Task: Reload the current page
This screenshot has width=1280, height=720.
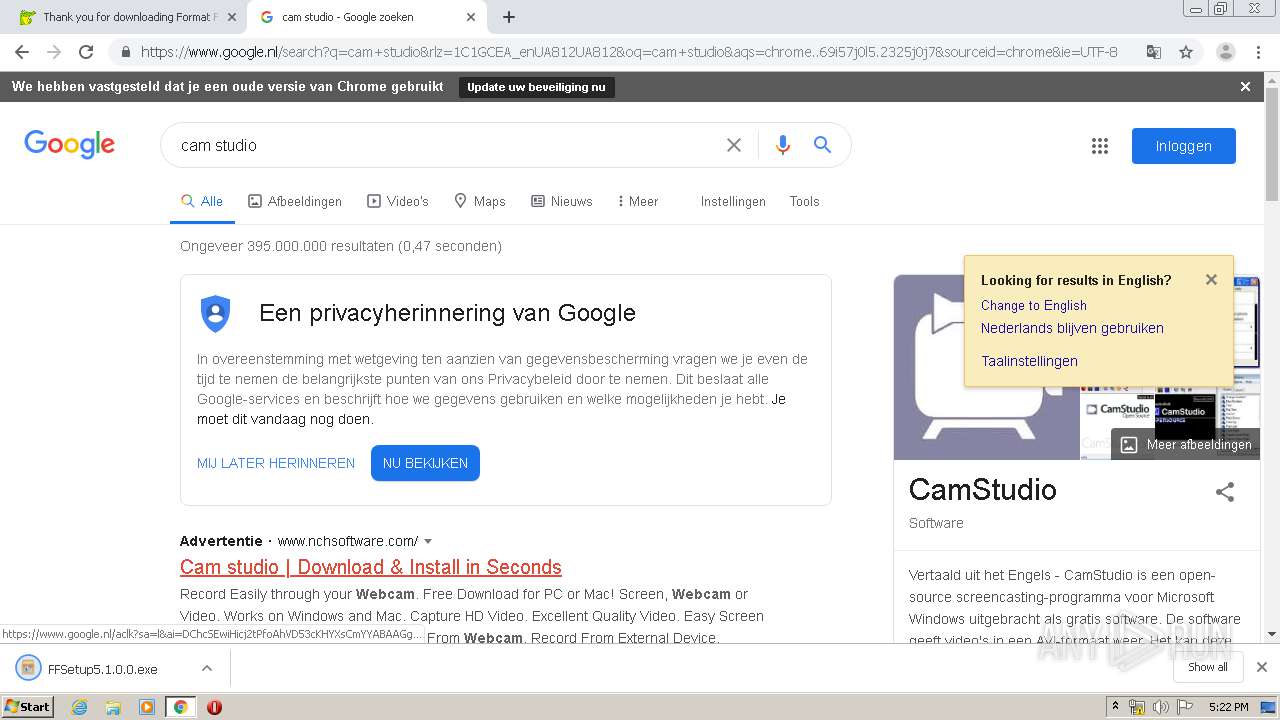Action: point(86,52)
